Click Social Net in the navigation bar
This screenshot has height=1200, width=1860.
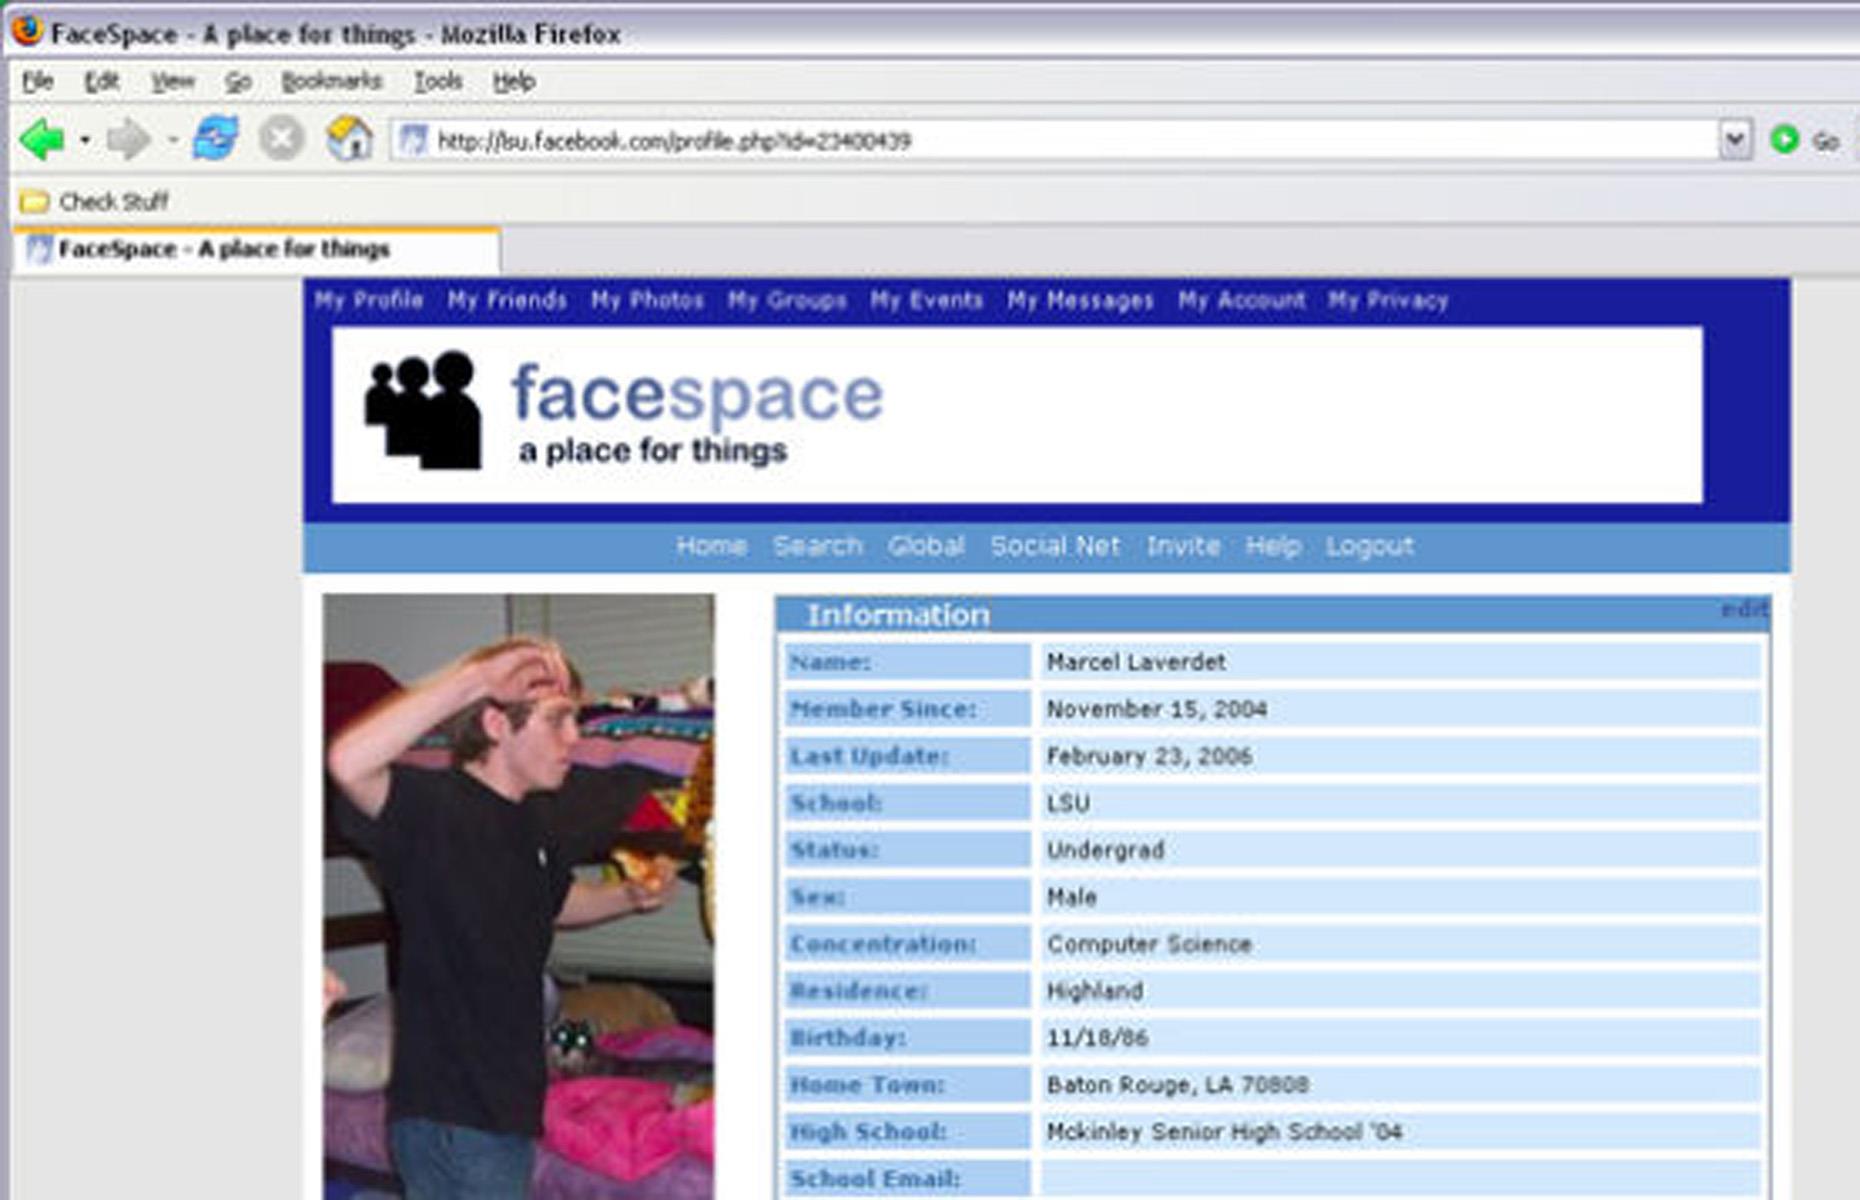[1055, 546]
